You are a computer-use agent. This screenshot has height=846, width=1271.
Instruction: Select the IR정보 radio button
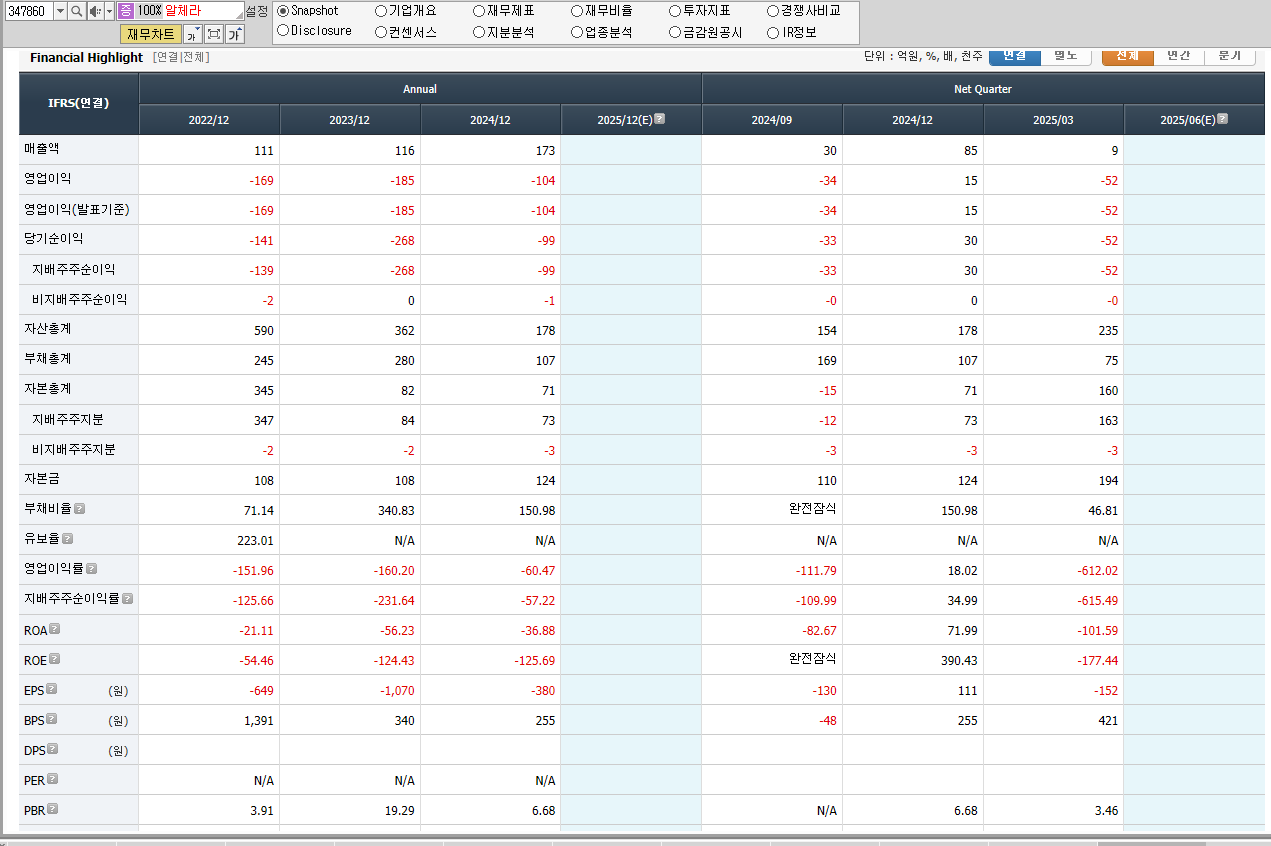click(773, 32)
